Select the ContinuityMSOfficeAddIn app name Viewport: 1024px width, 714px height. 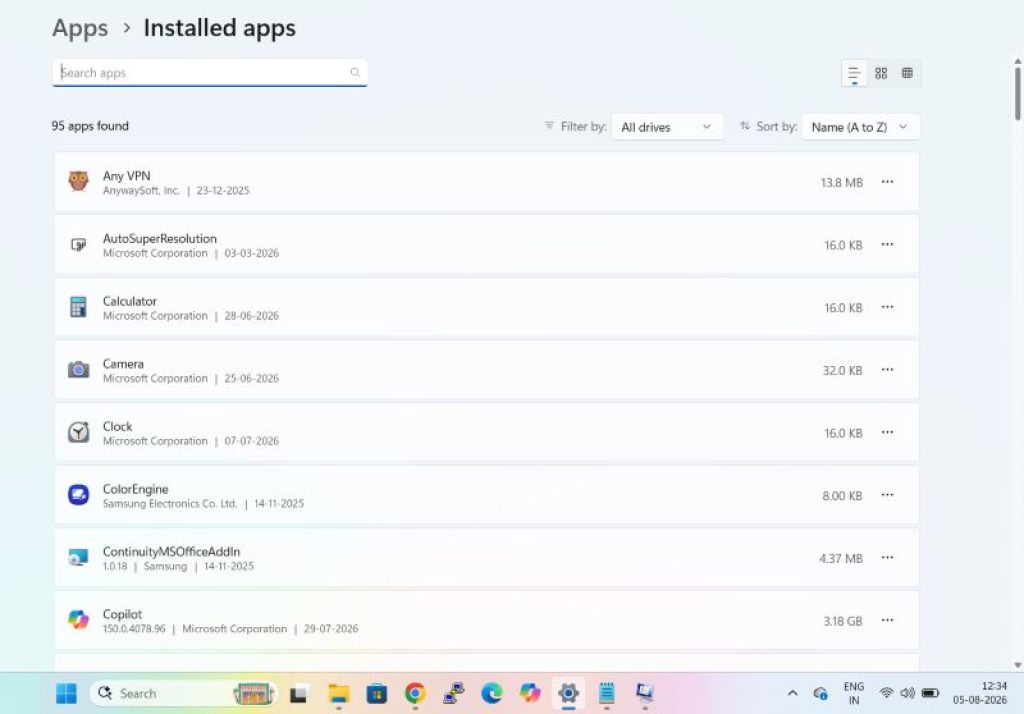point(171,552)
